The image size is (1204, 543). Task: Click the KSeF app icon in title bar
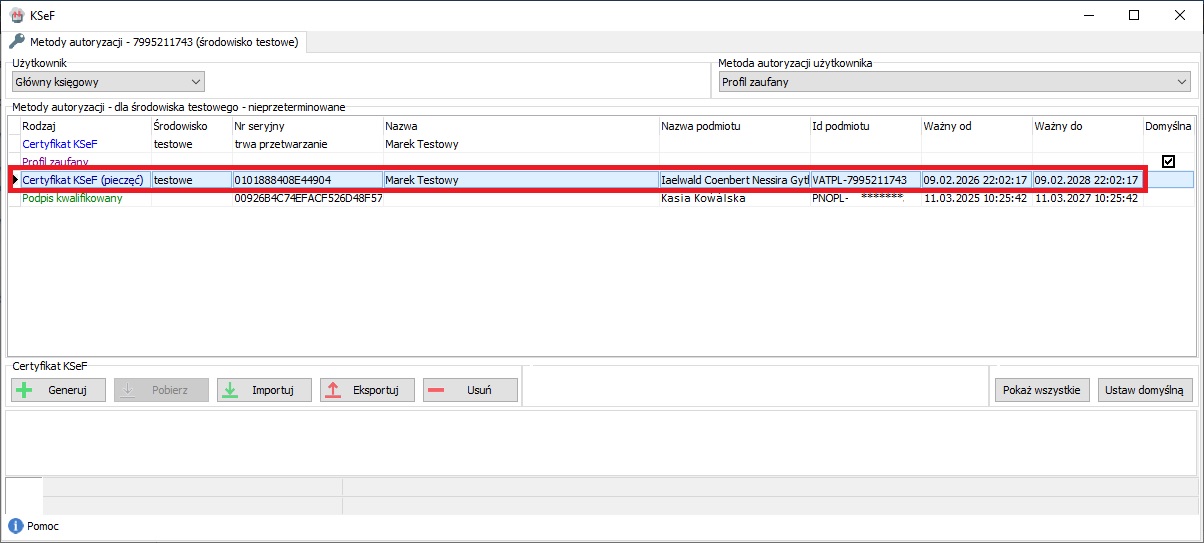pyautogui.click(x=16, y=14)
